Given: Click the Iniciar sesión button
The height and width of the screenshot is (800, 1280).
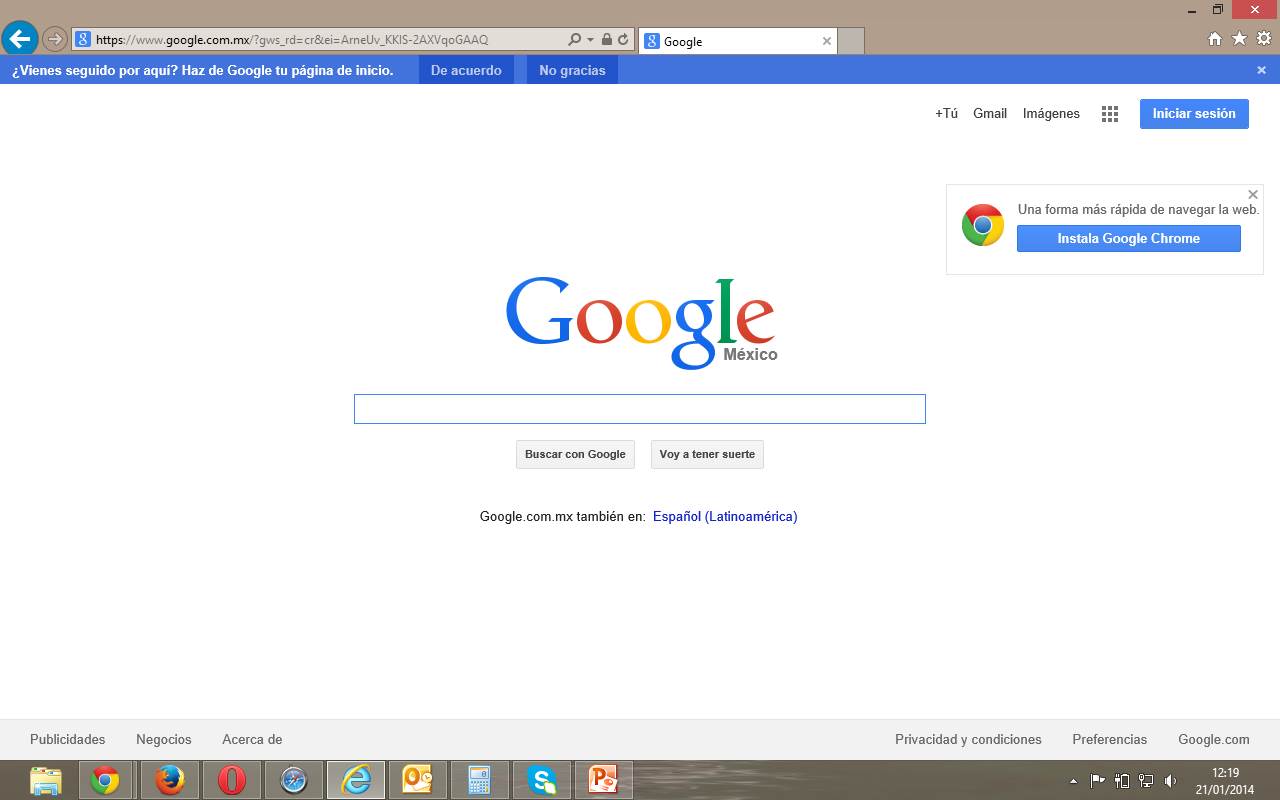Looking at the screenshot, I should coord(1194,114).
